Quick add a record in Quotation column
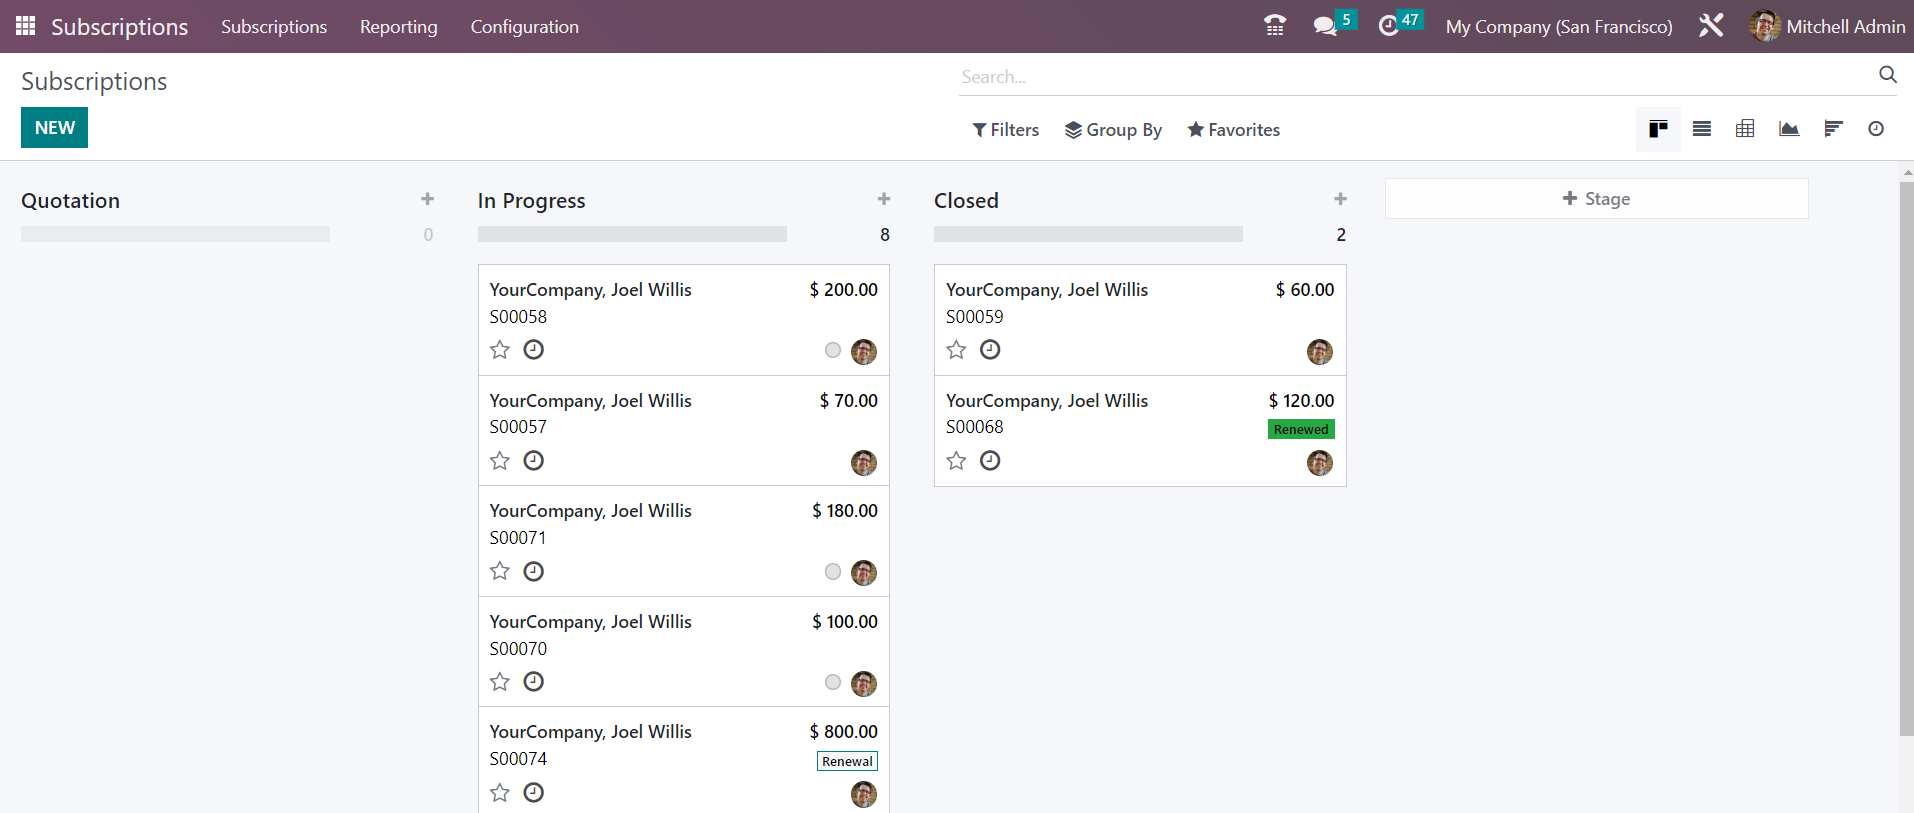Image resolution: width=1914 pixels, height=813 pixels. [427, 199]
